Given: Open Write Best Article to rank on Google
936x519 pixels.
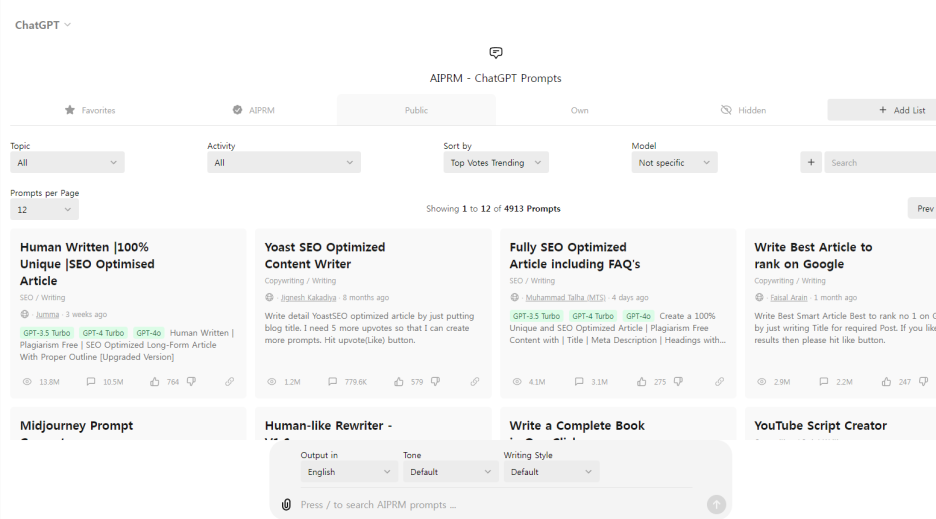Looking at the screenshot, I should pyautogui.click(x=813, y=256).
